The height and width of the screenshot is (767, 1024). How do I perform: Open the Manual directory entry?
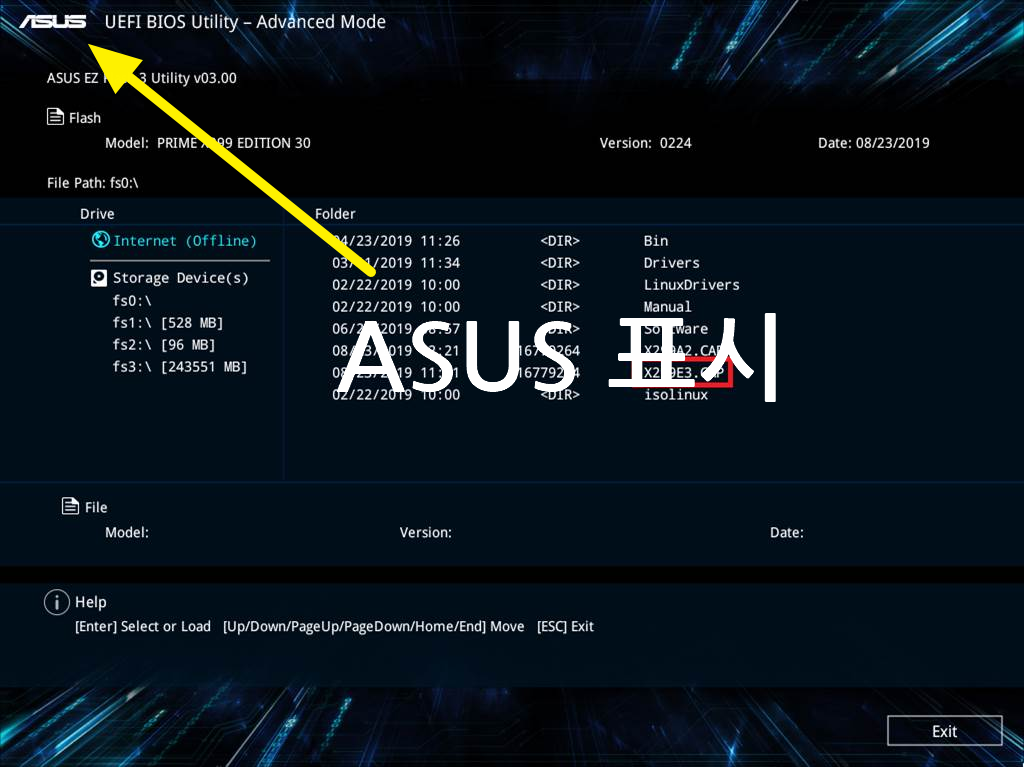click(667, 306)
